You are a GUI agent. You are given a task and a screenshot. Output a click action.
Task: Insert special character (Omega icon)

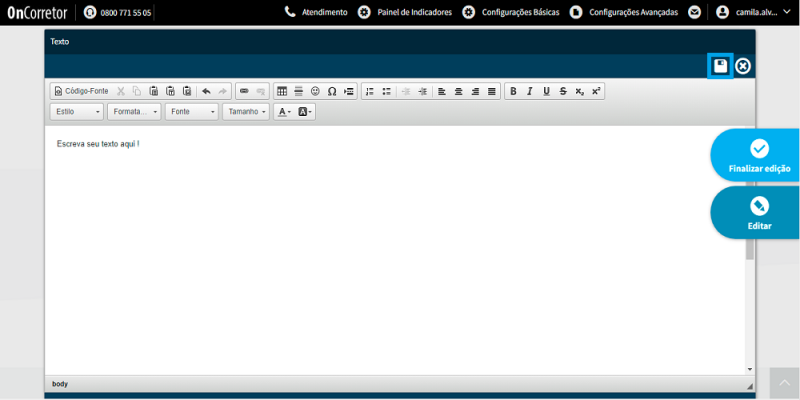click(x=332, y=91)
